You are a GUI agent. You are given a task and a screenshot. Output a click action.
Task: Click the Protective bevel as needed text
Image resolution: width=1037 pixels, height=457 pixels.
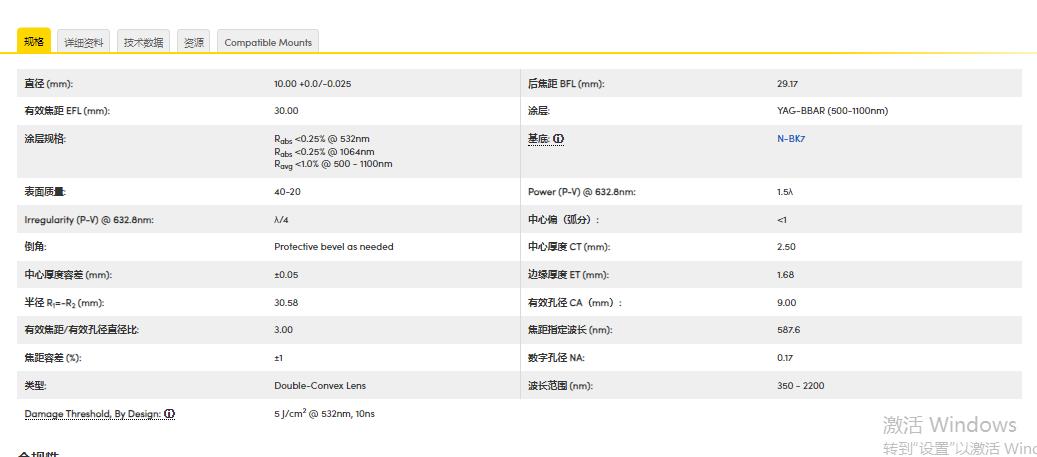(333, 247)
